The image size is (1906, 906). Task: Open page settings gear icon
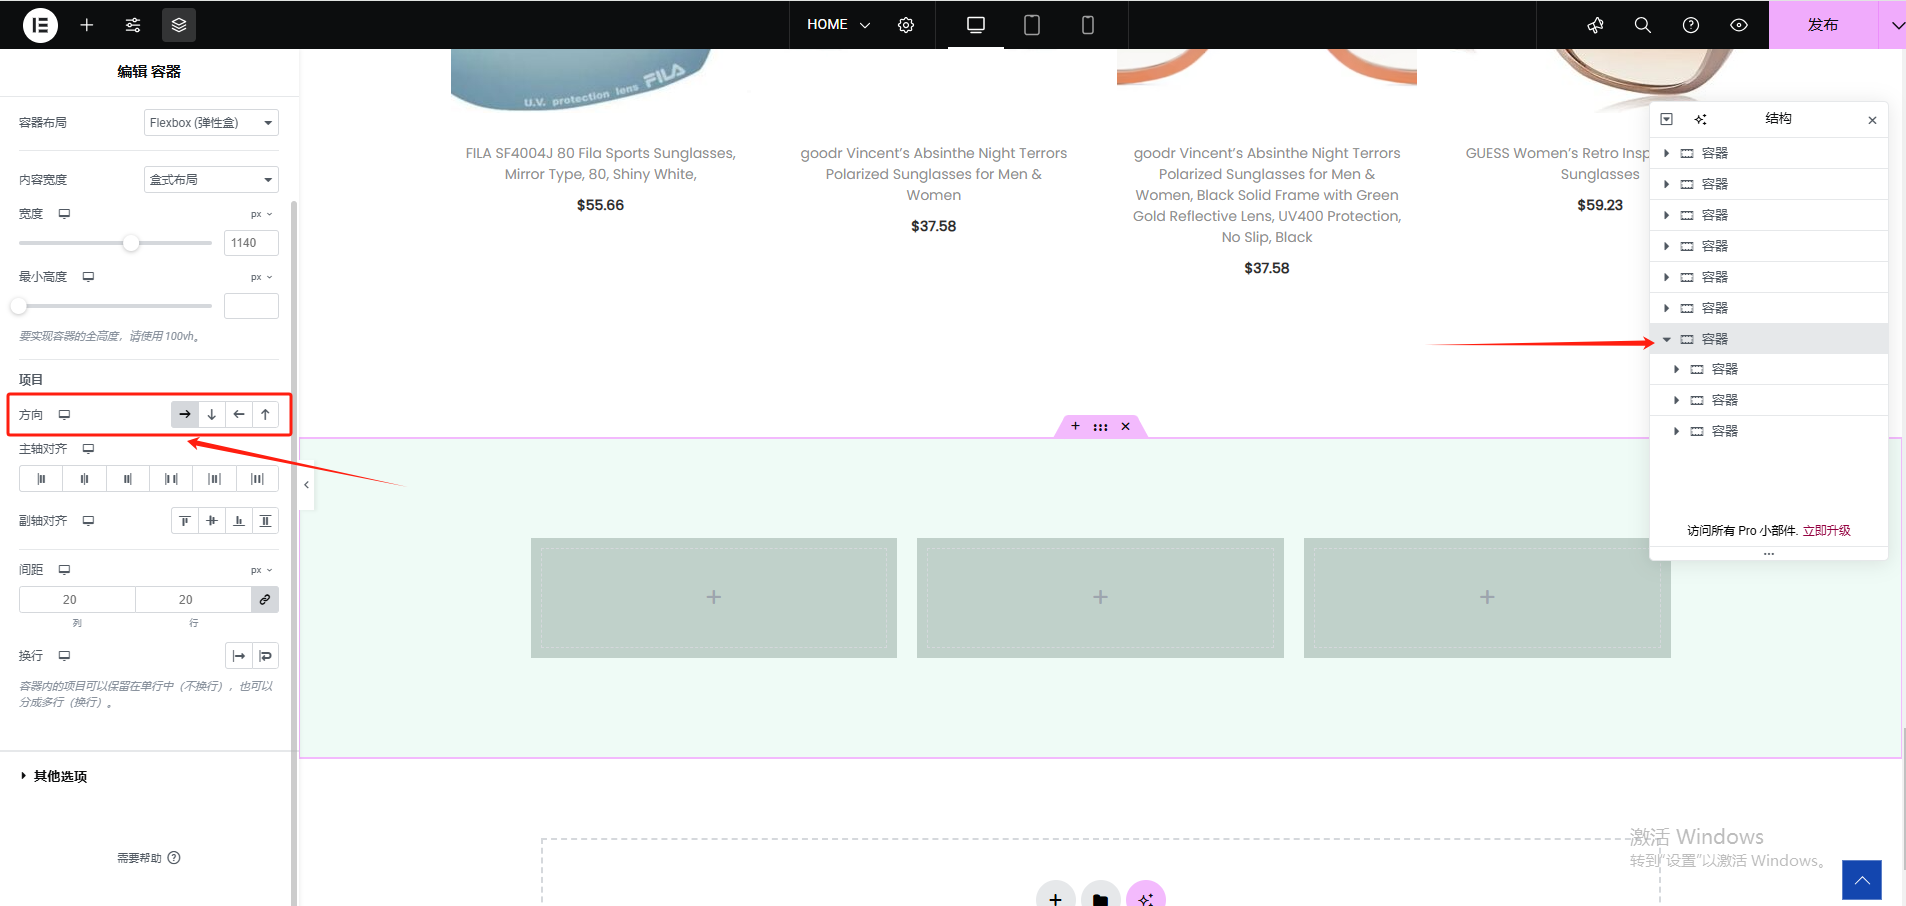click(906, 25)
